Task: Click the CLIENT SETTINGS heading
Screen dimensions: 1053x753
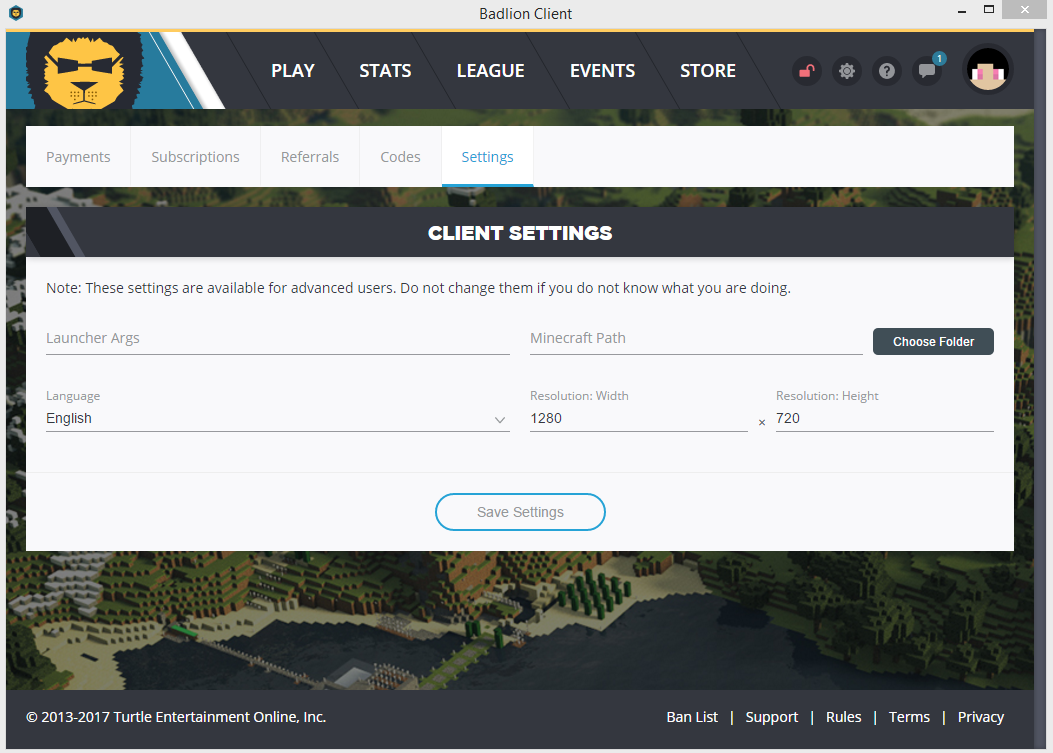Action: pyautogui.click(x=520, y=233)
